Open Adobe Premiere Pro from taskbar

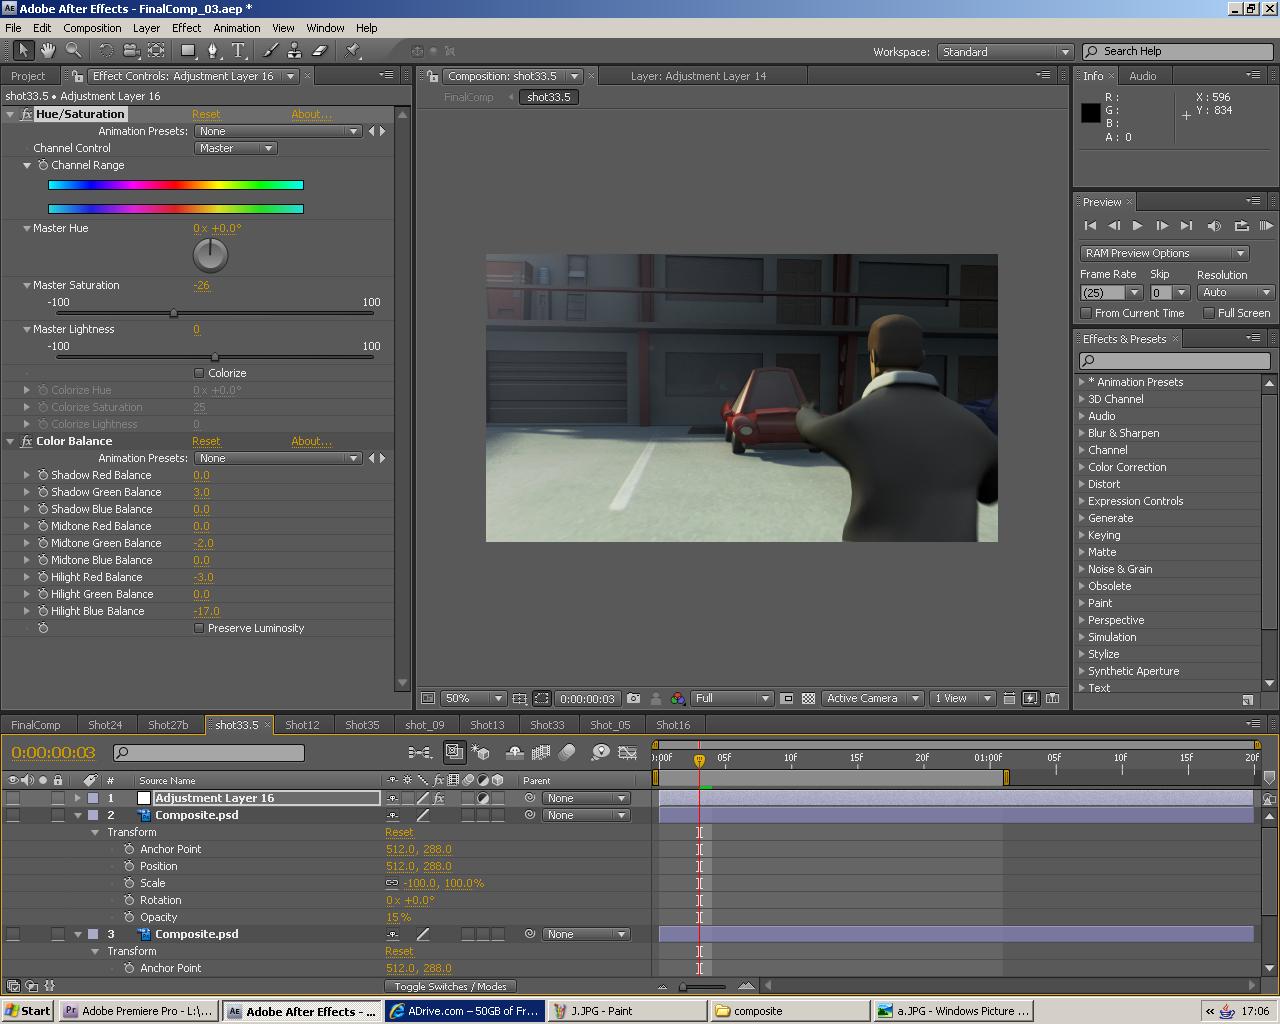coord(138,1011)
